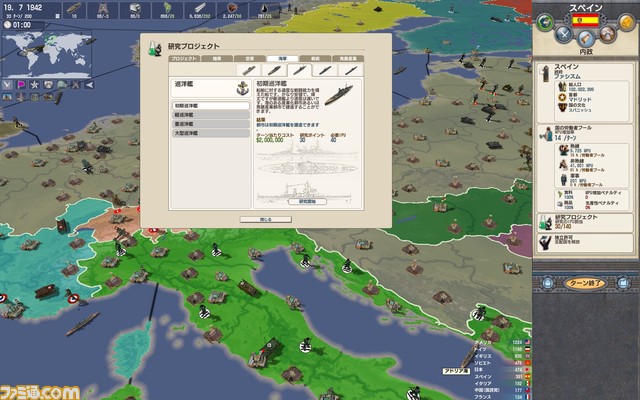
Task: Select the destroyer ship-class tab
Action: click(325, 70)
